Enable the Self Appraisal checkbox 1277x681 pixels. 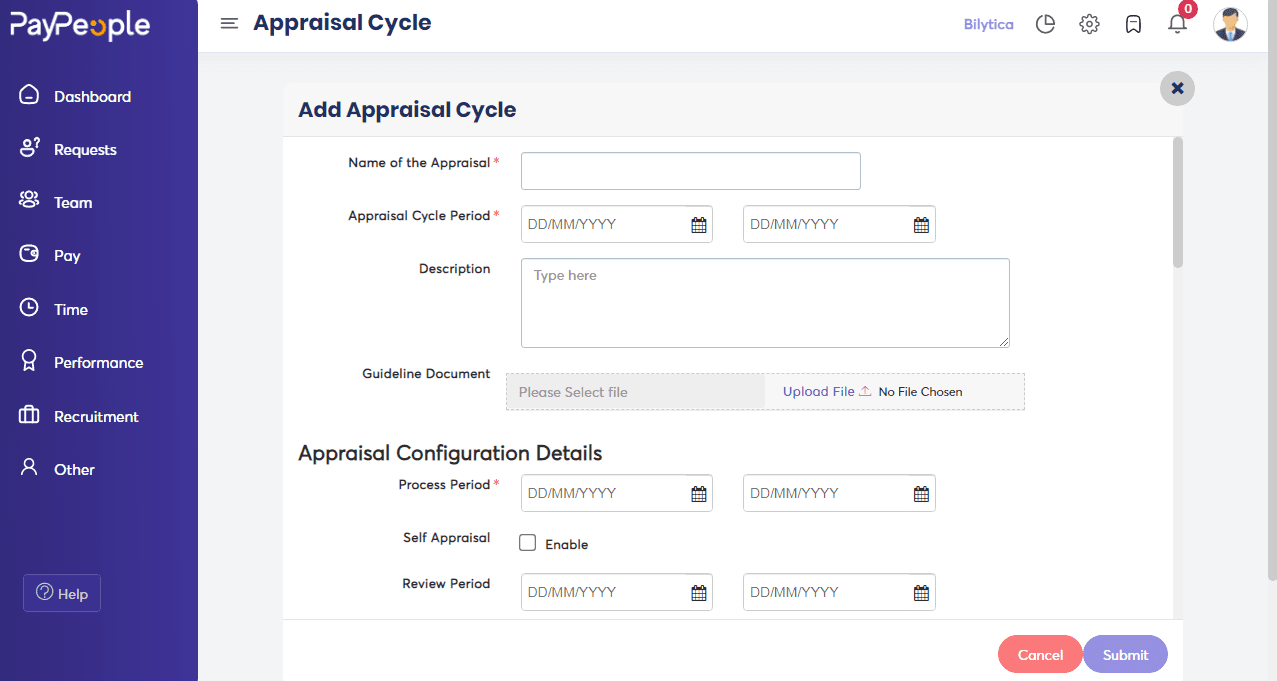(528, 543)
